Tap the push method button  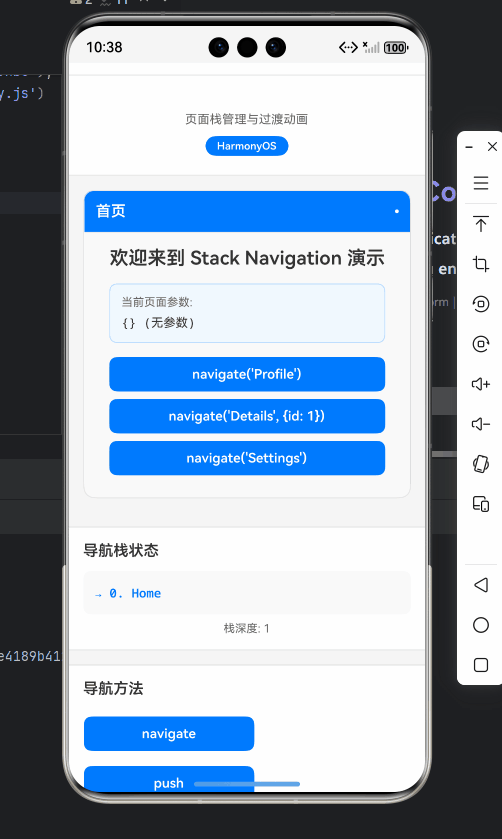[x=169, y=780]
